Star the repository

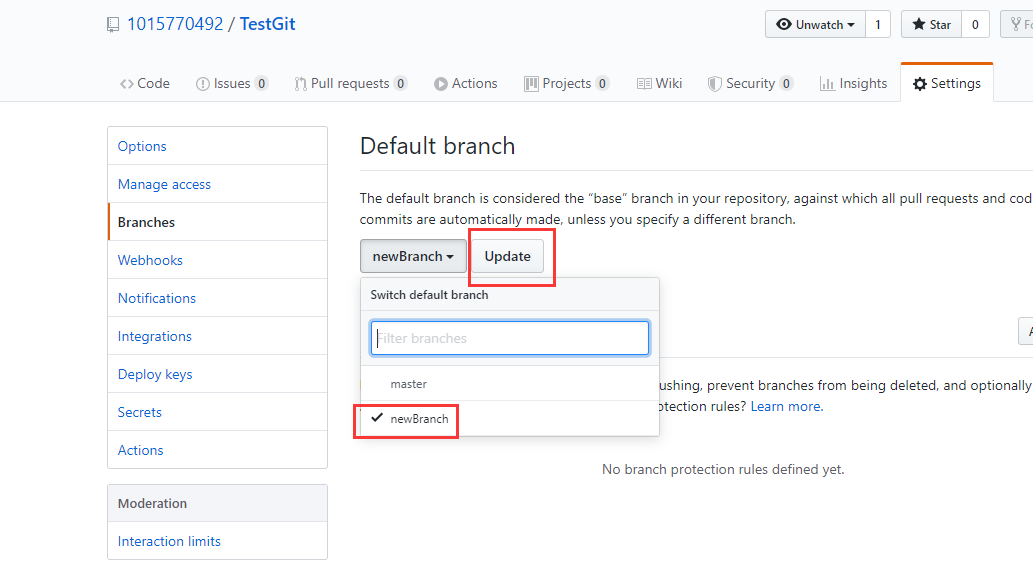(x=932, y=24)
